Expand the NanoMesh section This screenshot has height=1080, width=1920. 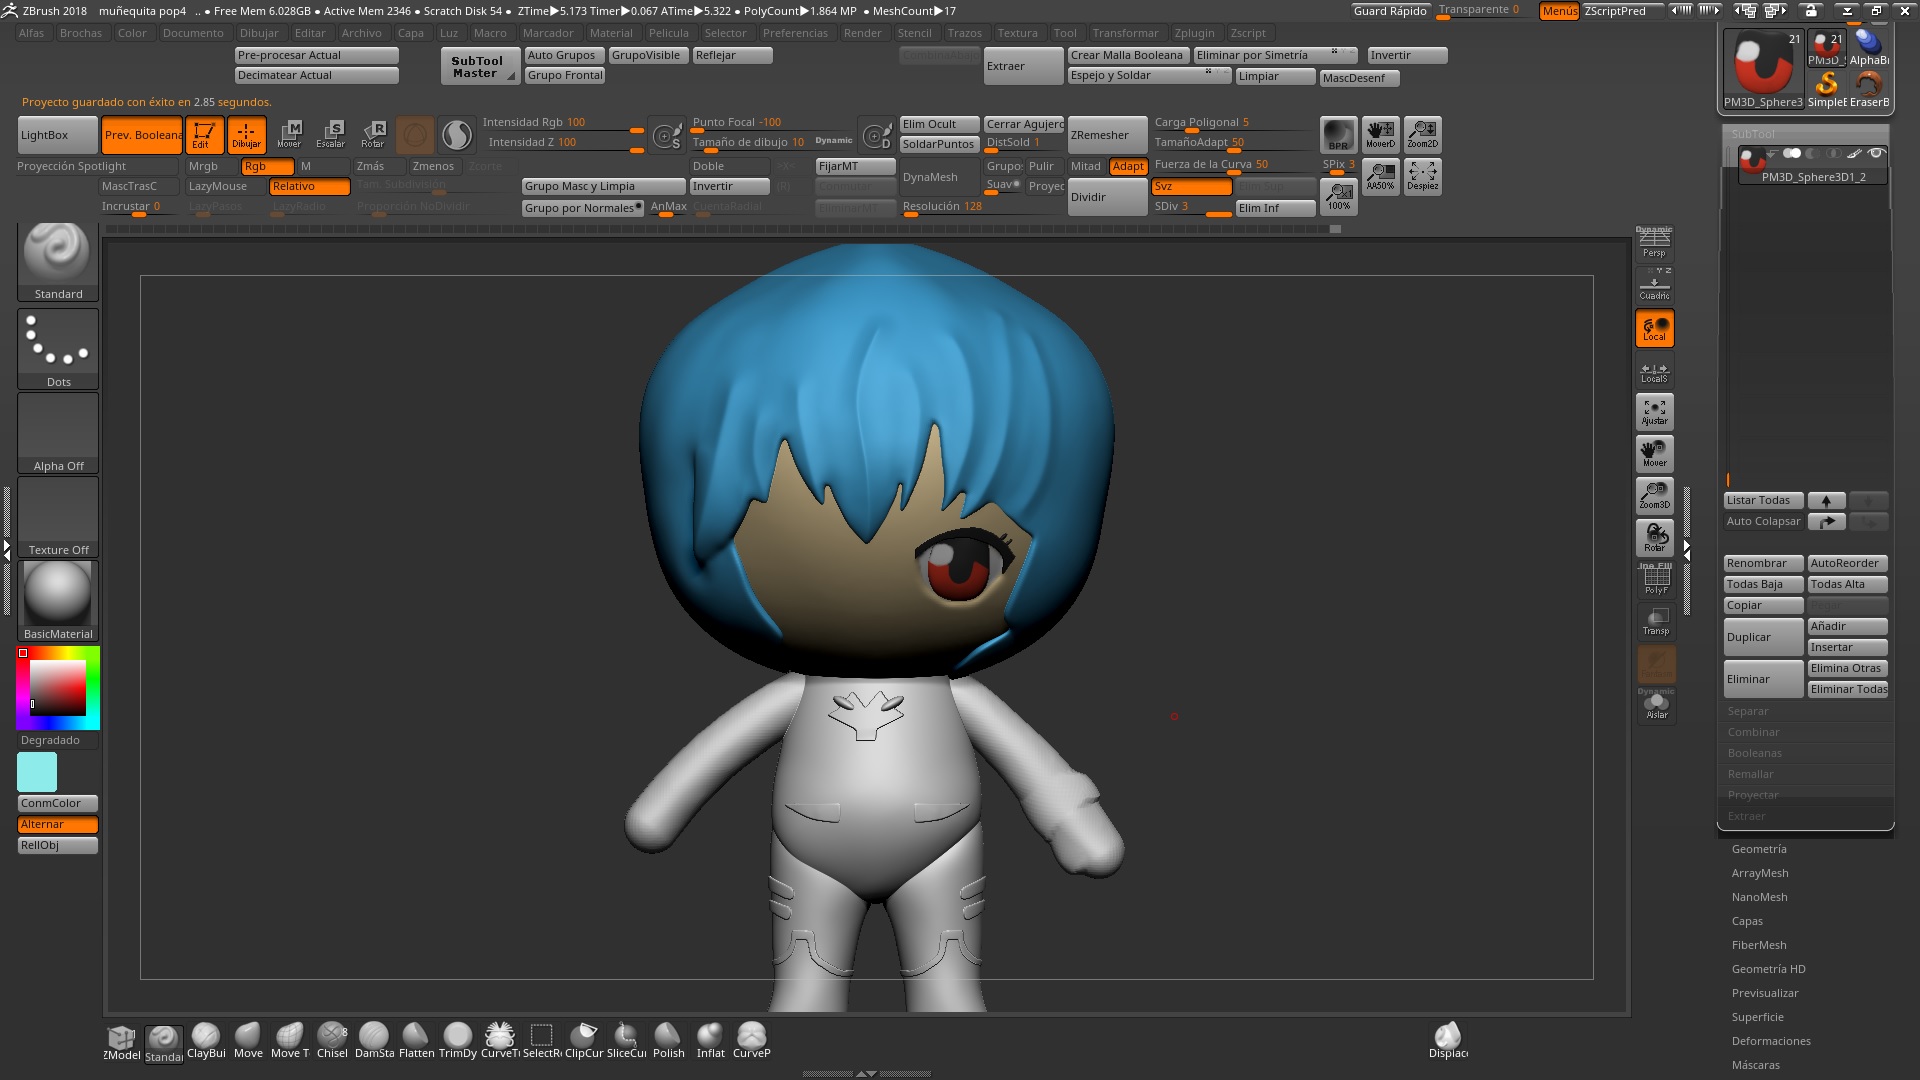(x=1760, y=897)
